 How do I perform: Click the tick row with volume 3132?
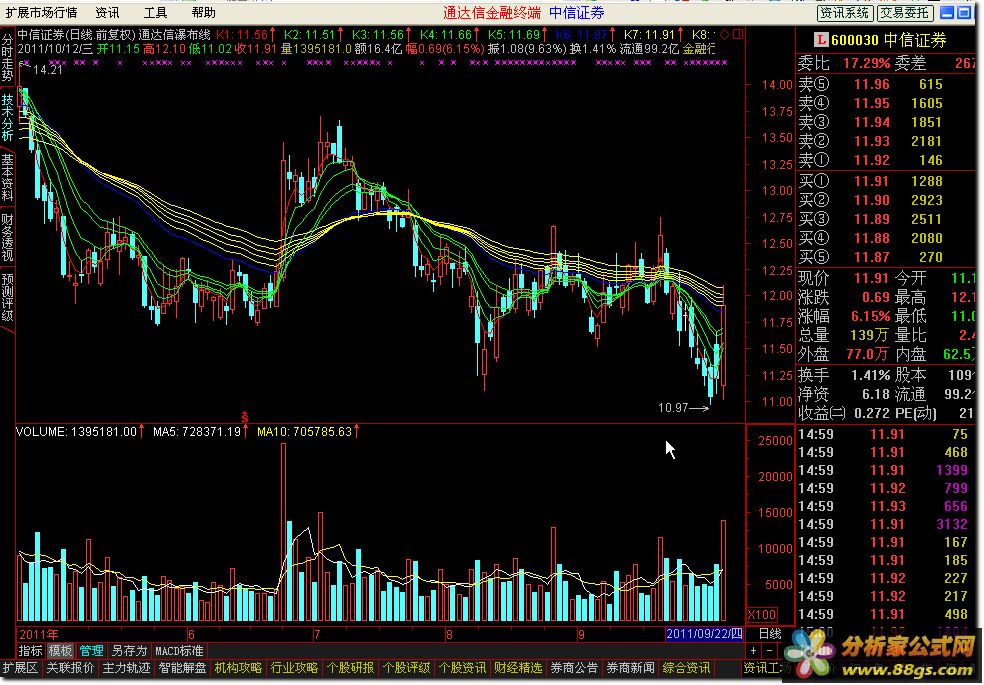[886, 524]
